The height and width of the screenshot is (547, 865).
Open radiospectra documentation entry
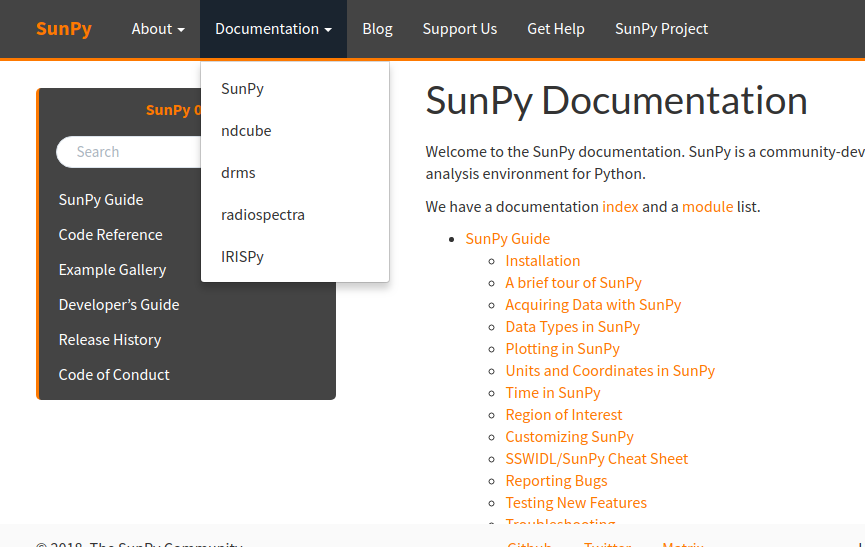(263, 215)
